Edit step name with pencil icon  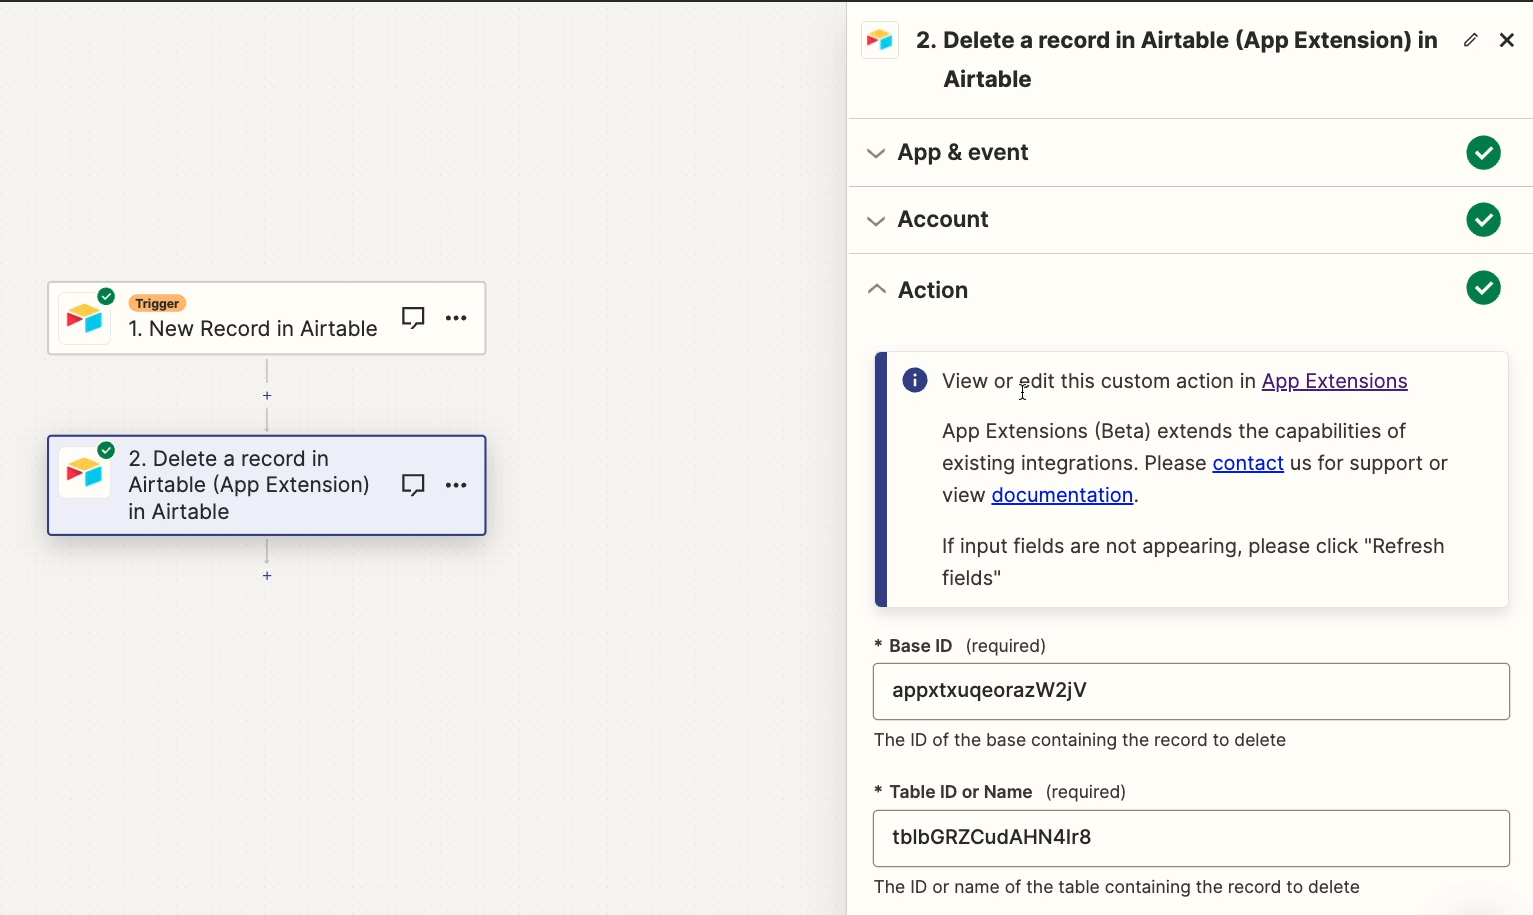(1470, 40)
